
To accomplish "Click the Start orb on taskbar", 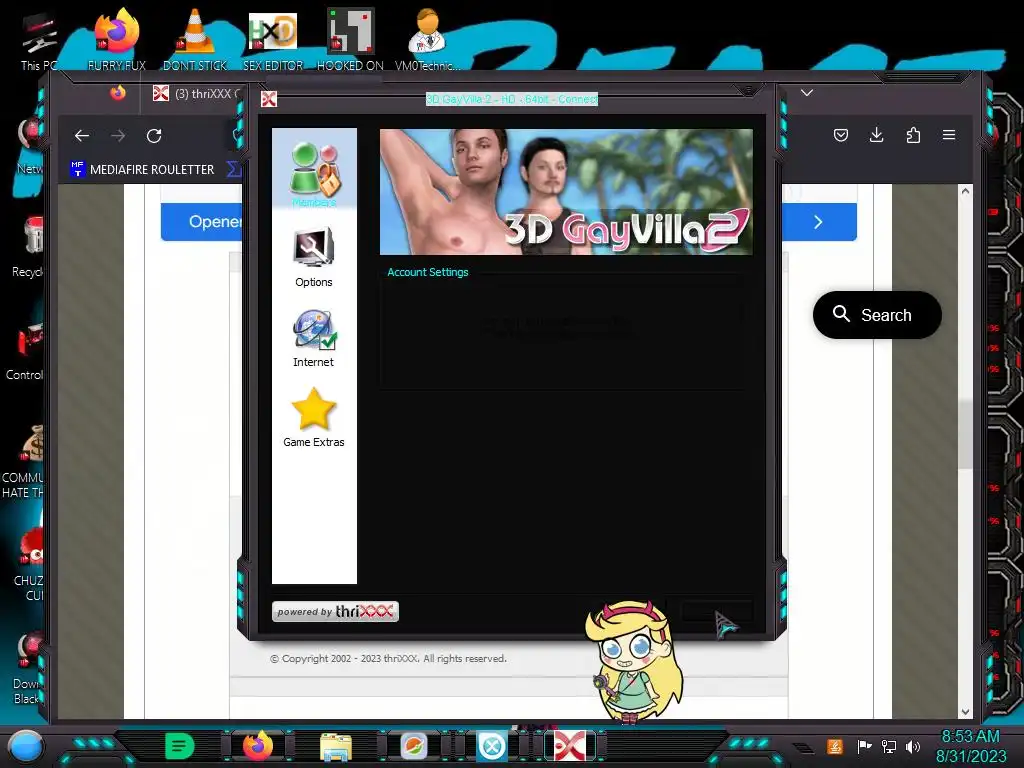I will coord(26,746).
